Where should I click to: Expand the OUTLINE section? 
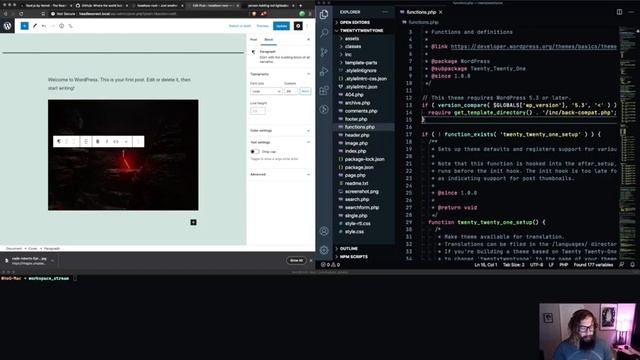[x=364, y=248]
